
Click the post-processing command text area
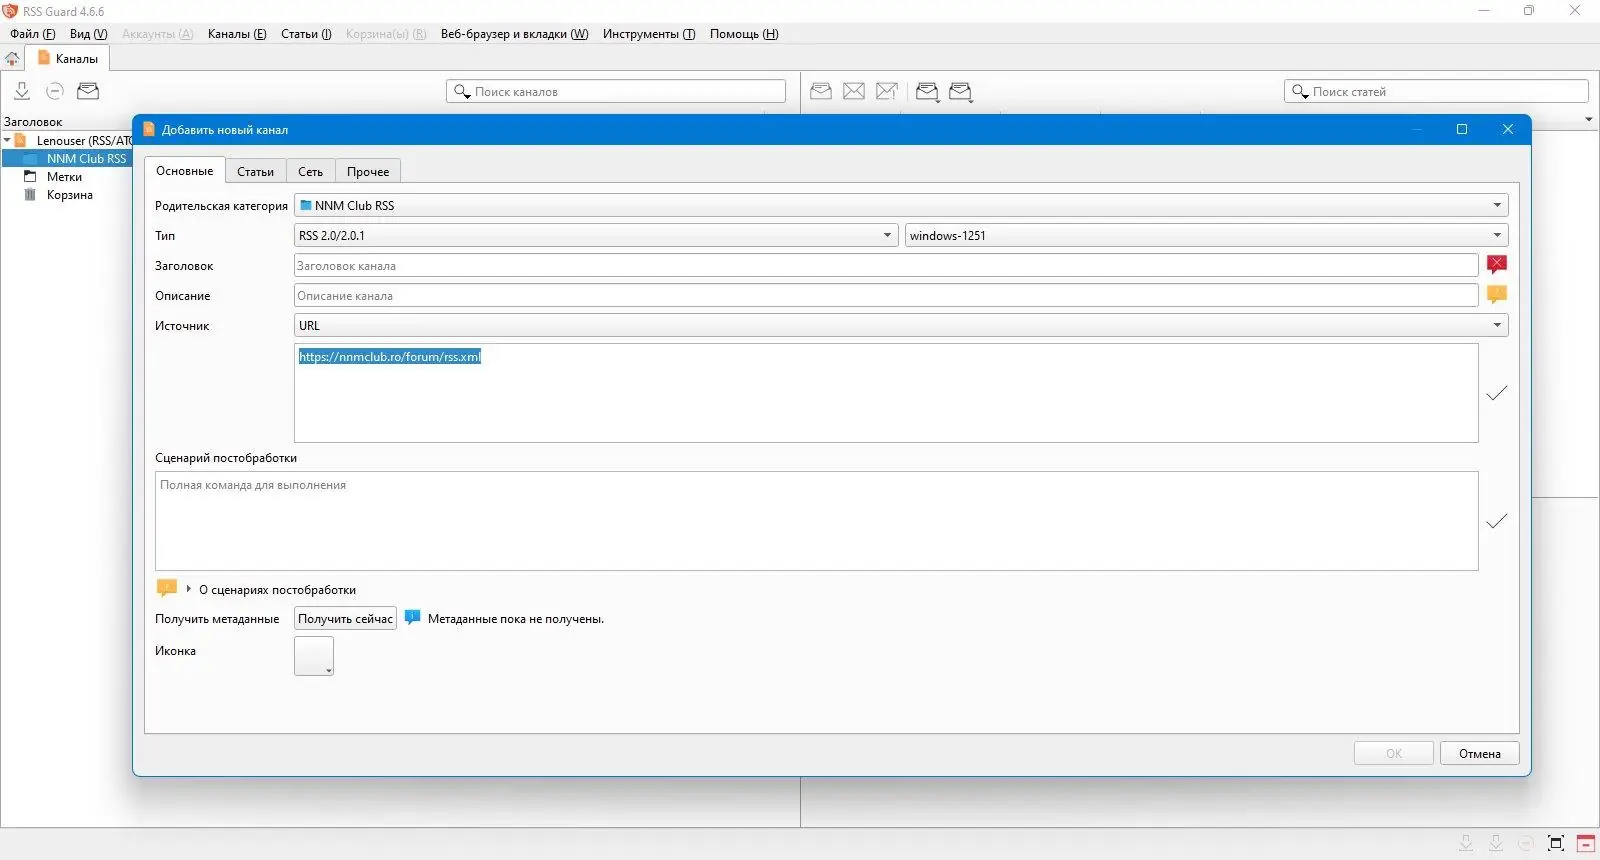coord(816,521)
